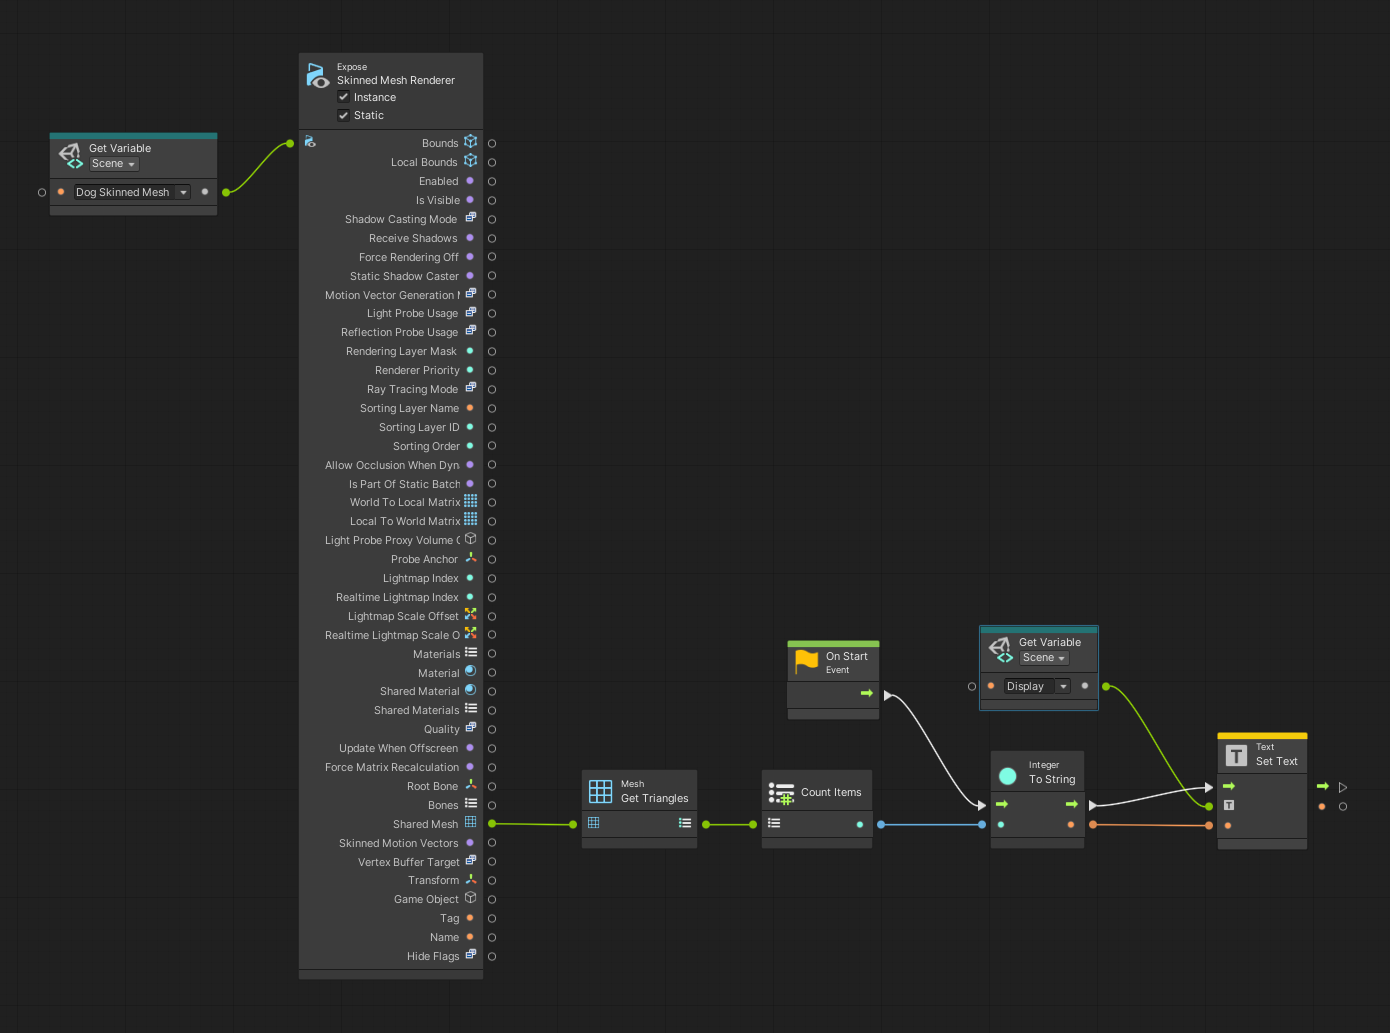Click the Bounds output port
1390x1033 pixels.
pyautogui.click(x=492, y=144)
